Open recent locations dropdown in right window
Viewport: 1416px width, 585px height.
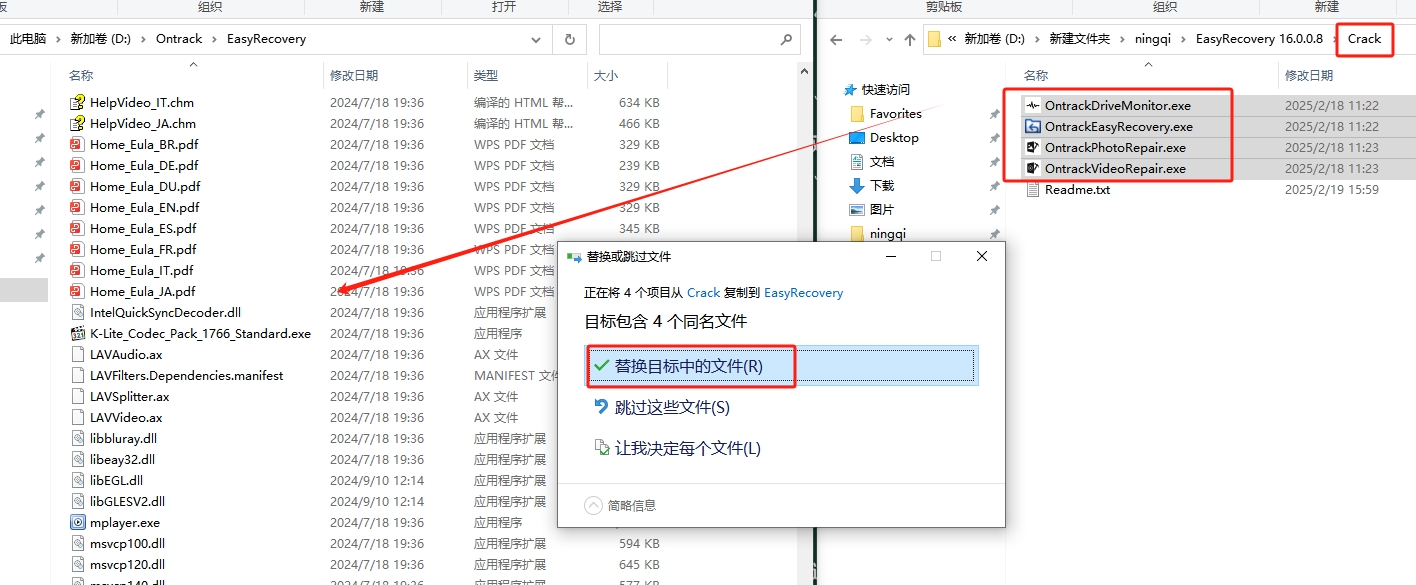(x=887, y=40)
